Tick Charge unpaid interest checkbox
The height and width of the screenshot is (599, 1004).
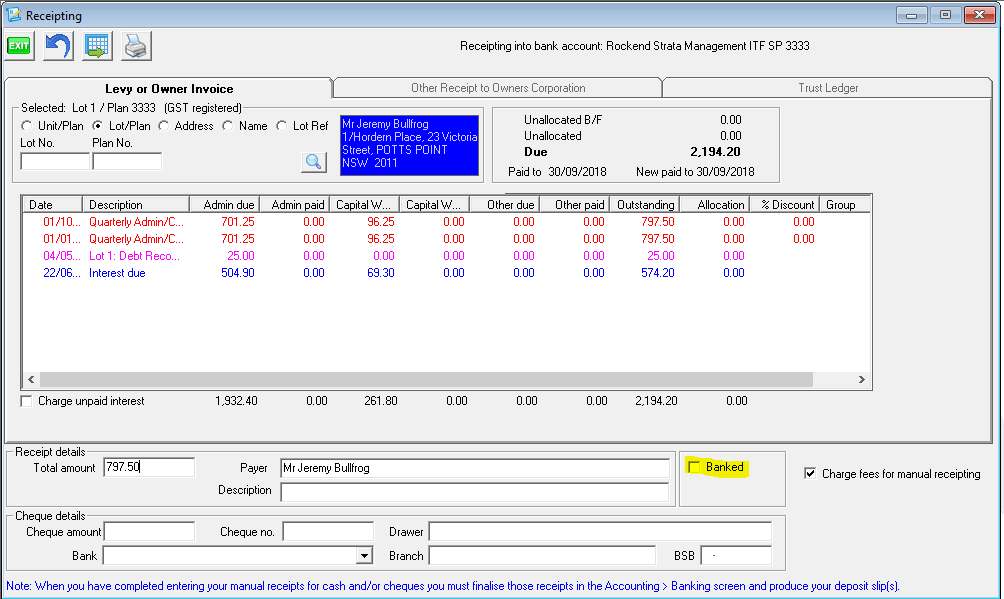coord(27,401)
